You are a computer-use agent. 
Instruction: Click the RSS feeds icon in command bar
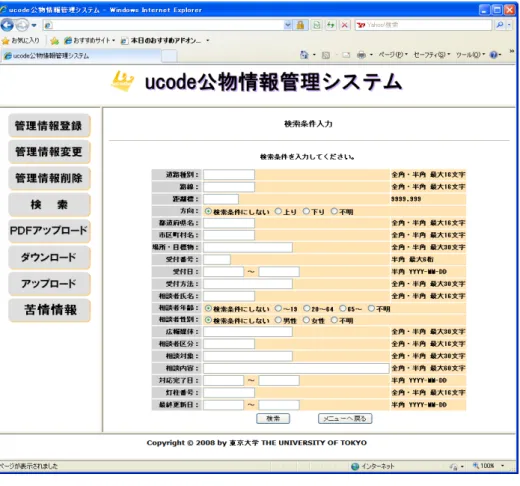pyautogui.click(x=326, y=55)
